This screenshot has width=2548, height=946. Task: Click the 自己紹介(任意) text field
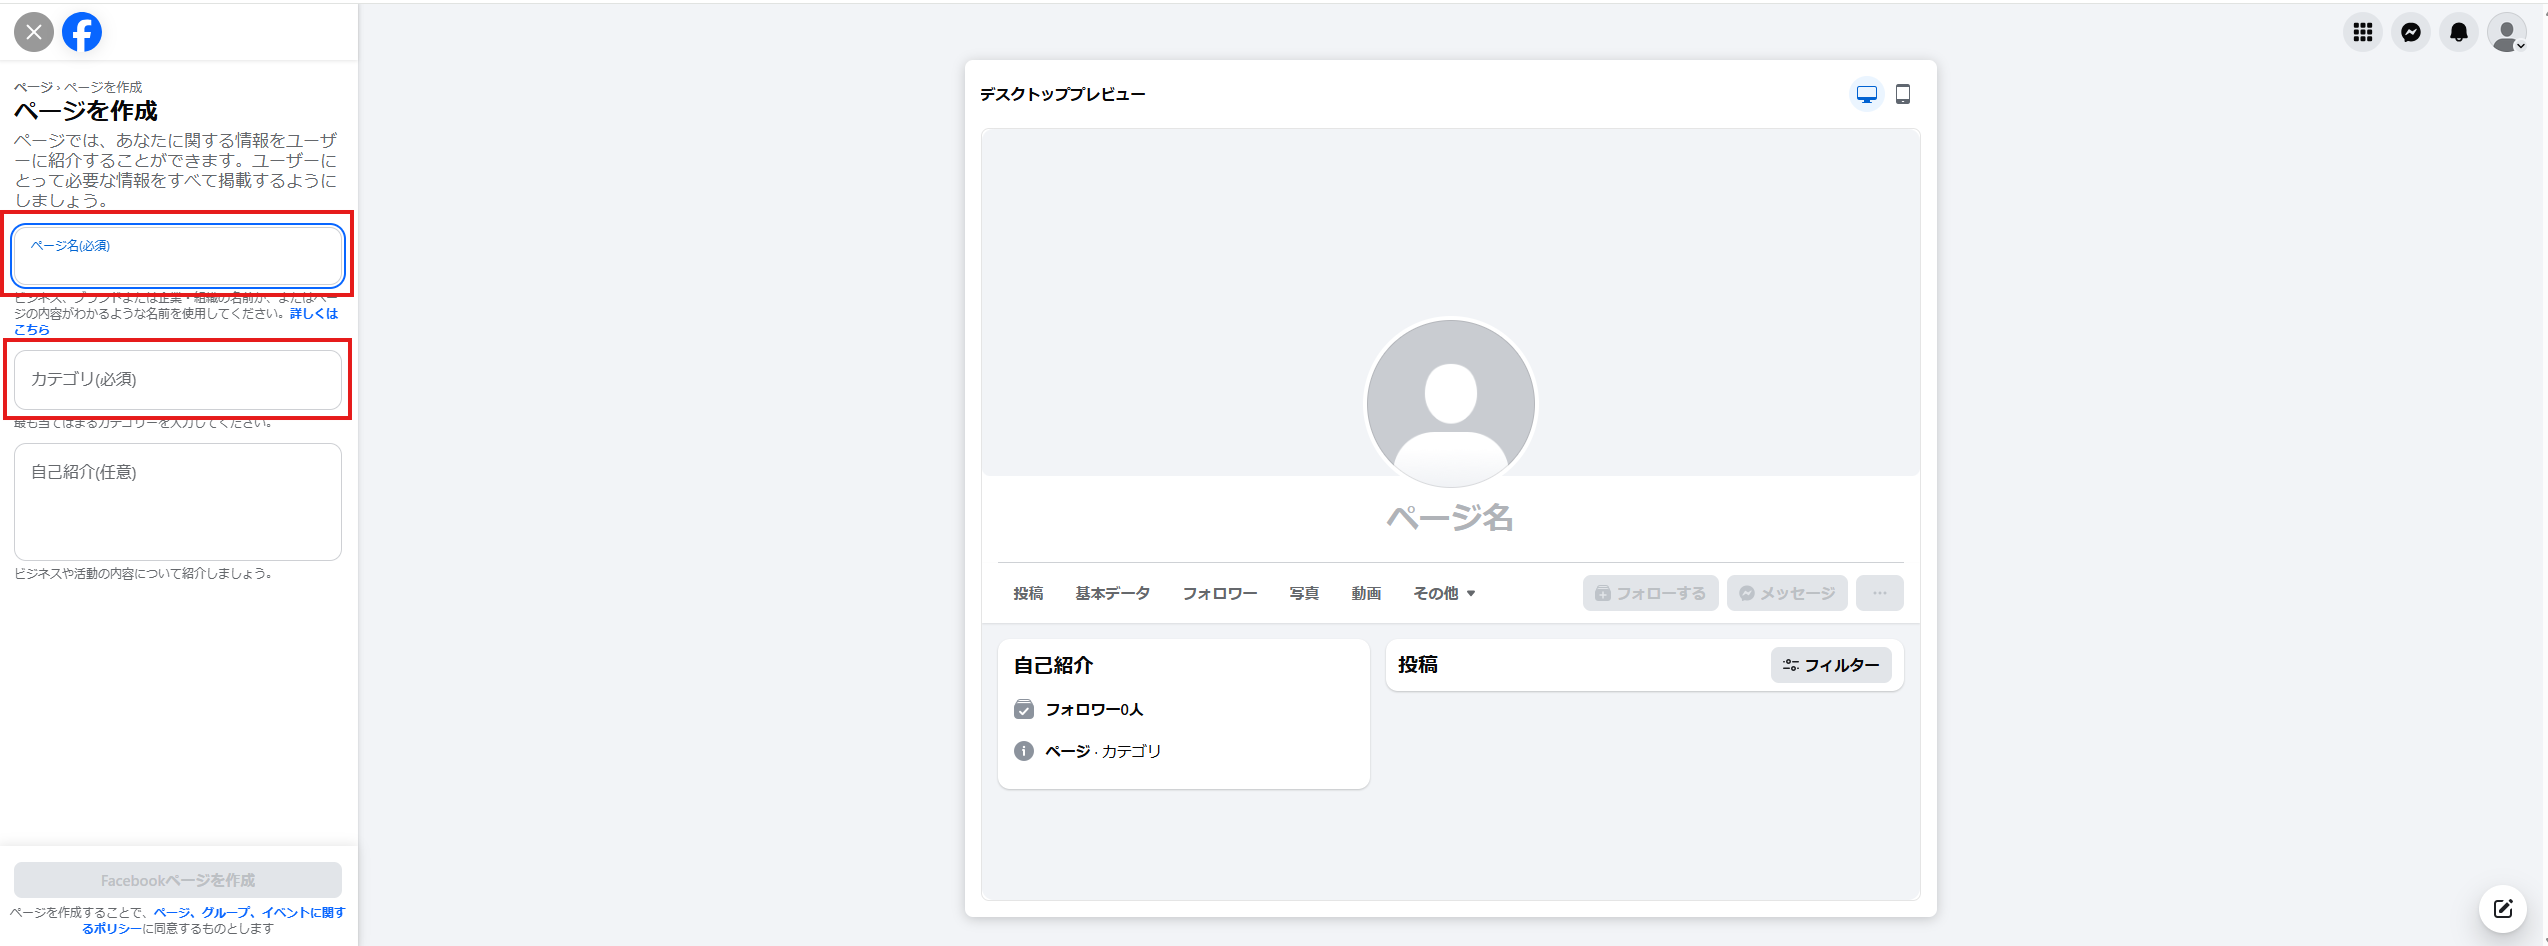tap(177, 500)
